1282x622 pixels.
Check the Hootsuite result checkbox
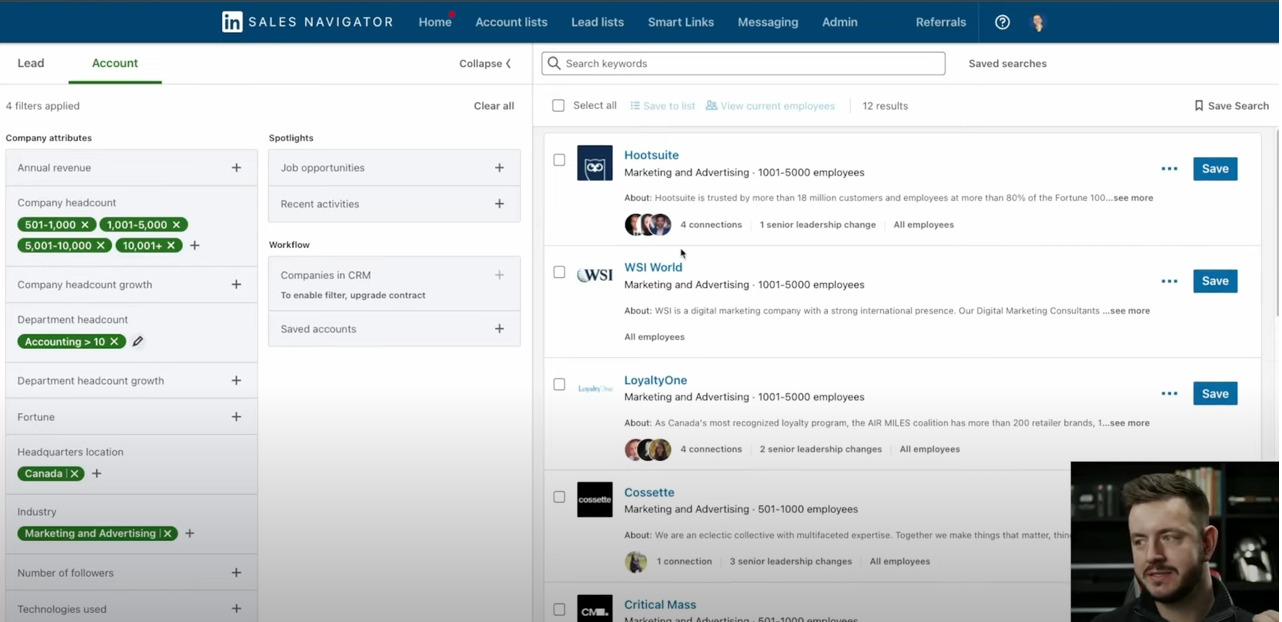coord(559,160)
